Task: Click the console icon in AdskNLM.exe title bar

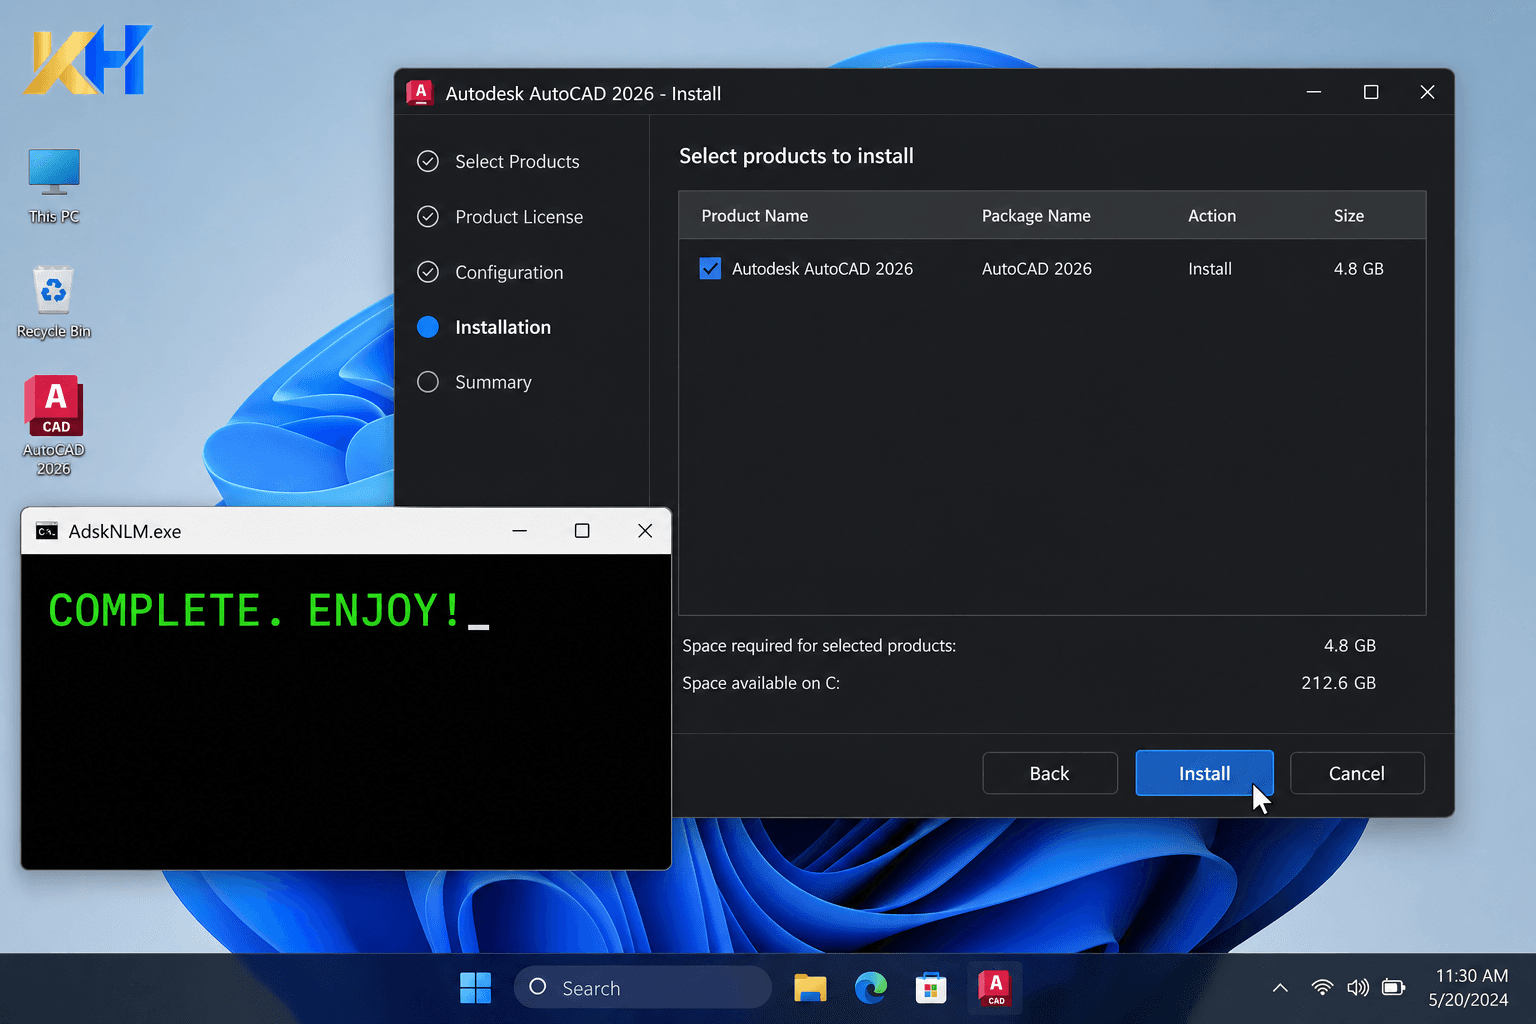Action: (x=47, y=531)
